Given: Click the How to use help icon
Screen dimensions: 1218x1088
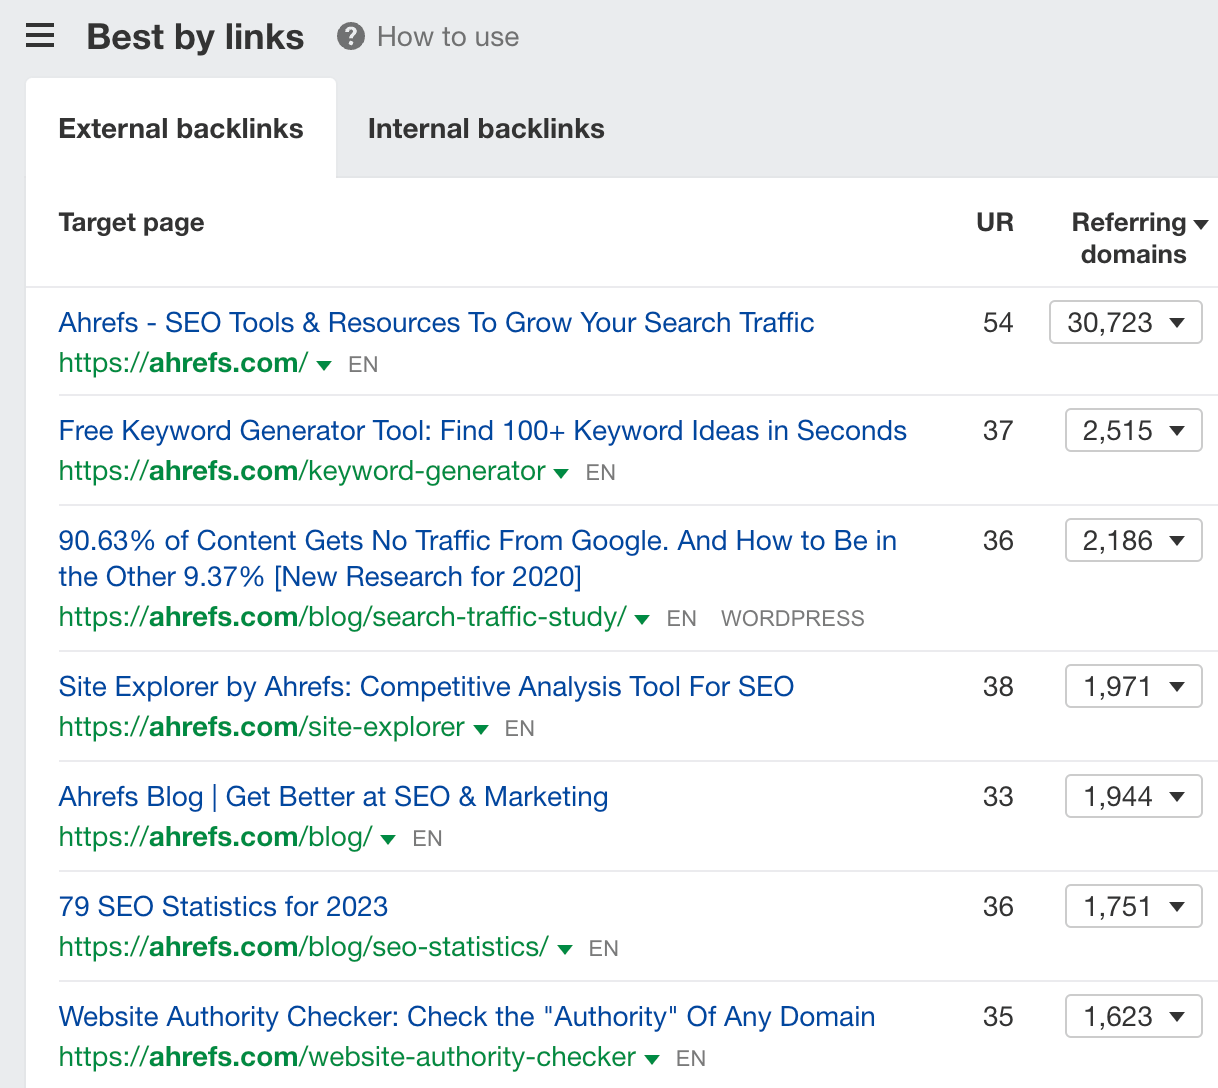Looking at the screenshot, I should [349, 36].
